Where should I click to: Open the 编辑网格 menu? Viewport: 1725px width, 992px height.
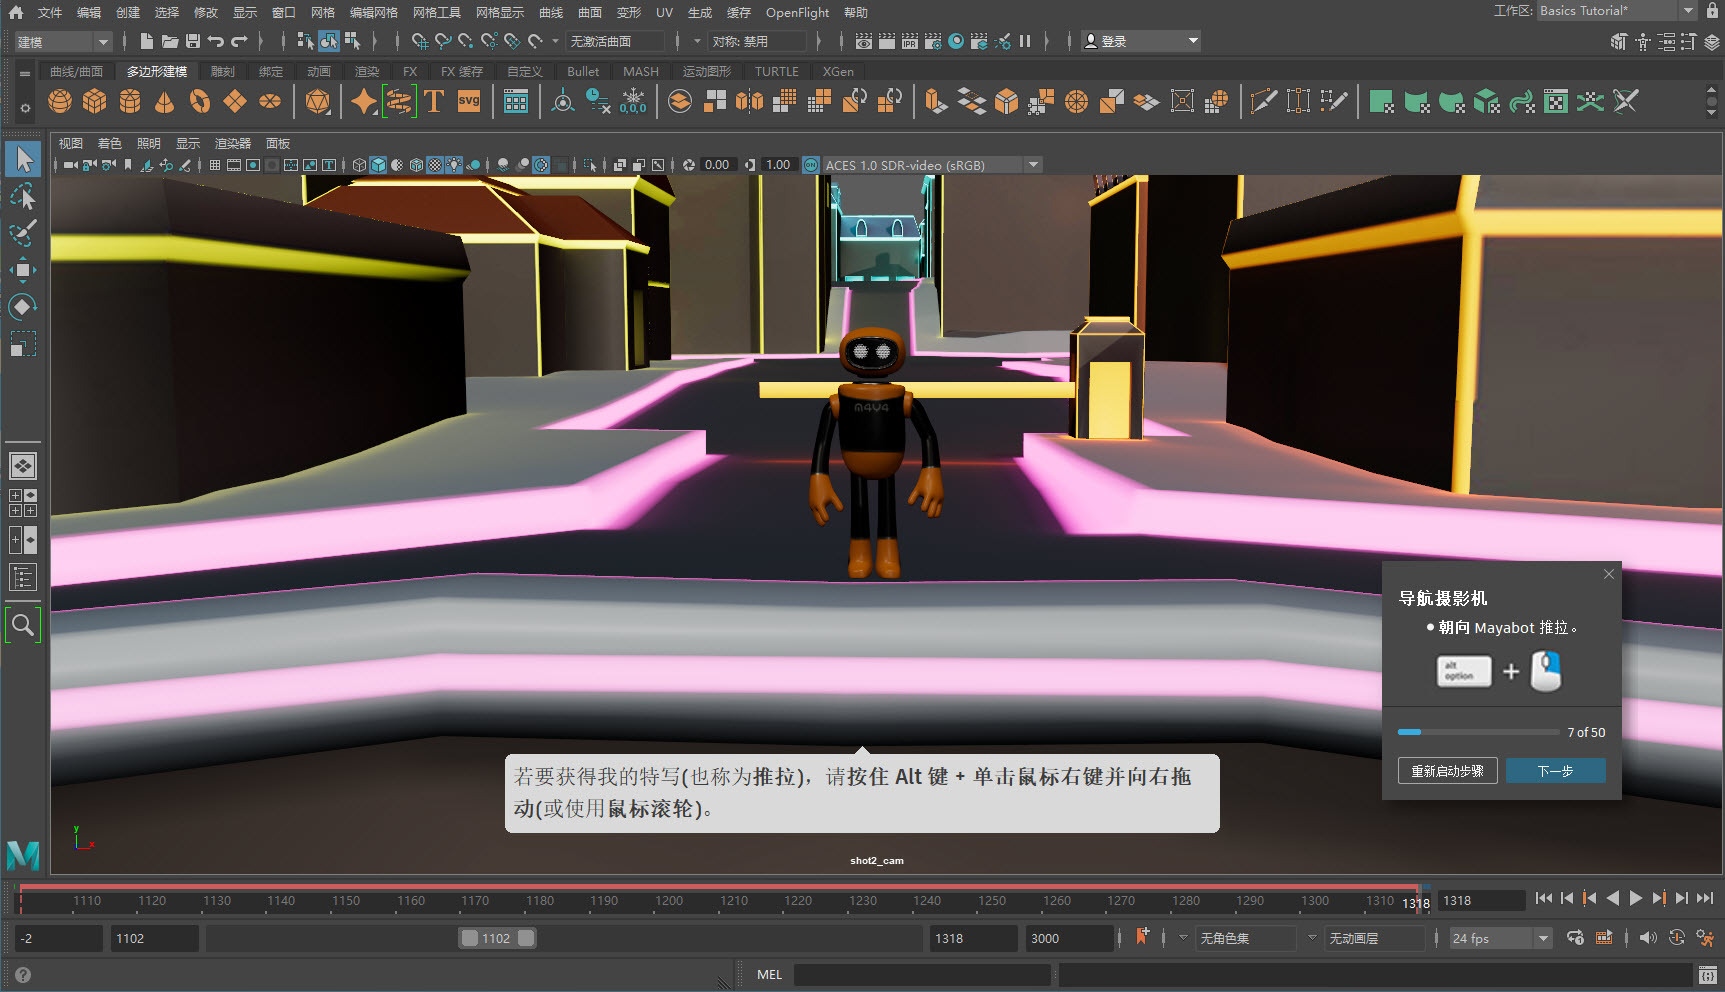click(x=373, y=12)
